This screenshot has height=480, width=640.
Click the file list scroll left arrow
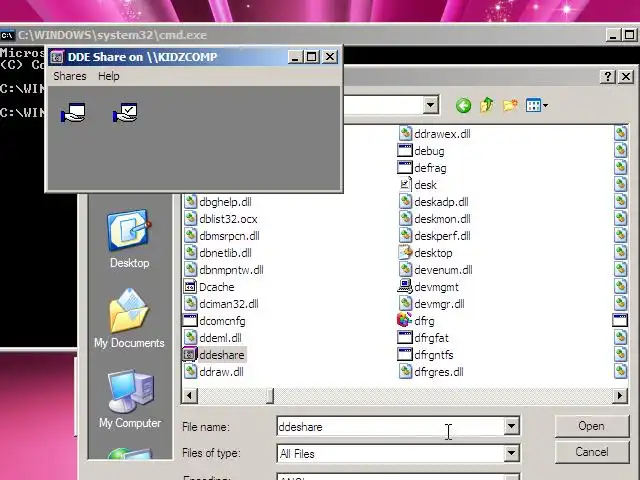(189, 395)
